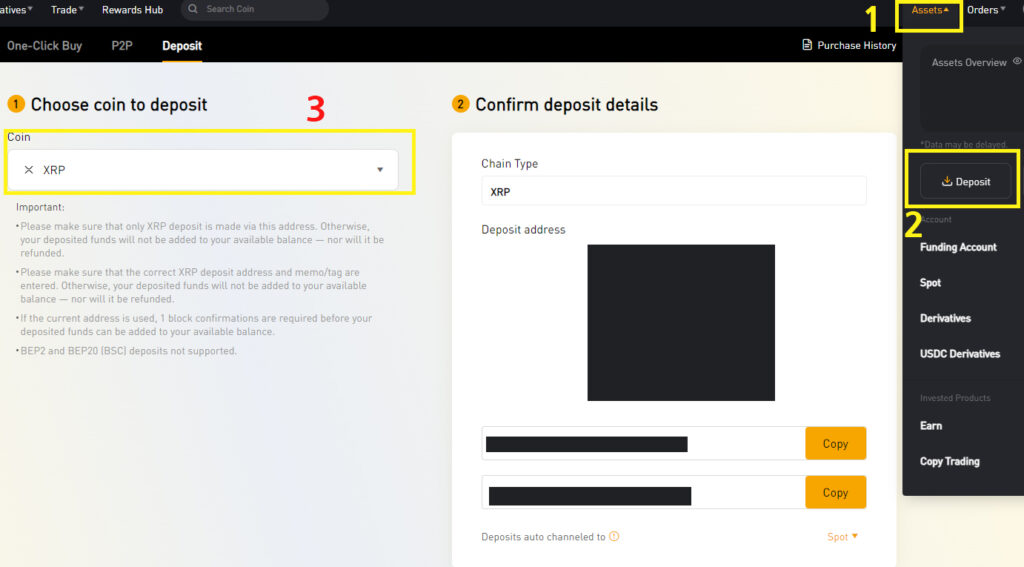Click the Assets Overview label
Screen dimensions: 1024x567
click(969, 63)
